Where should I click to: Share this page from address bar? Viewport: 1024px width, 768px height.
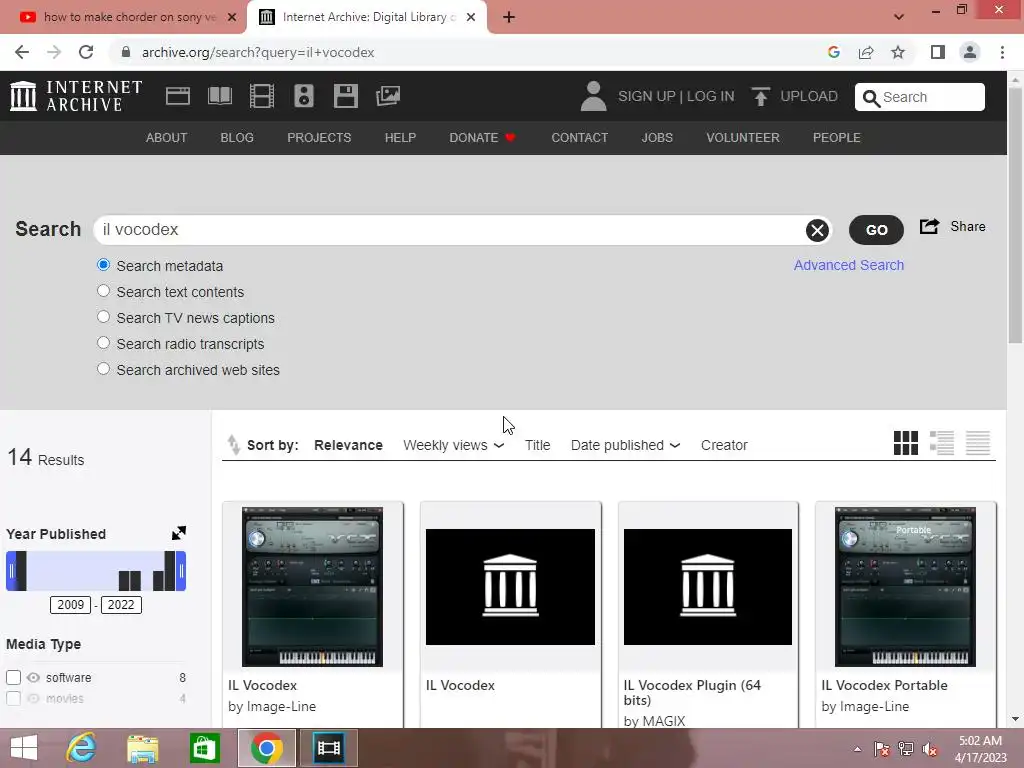pos(866,52)
